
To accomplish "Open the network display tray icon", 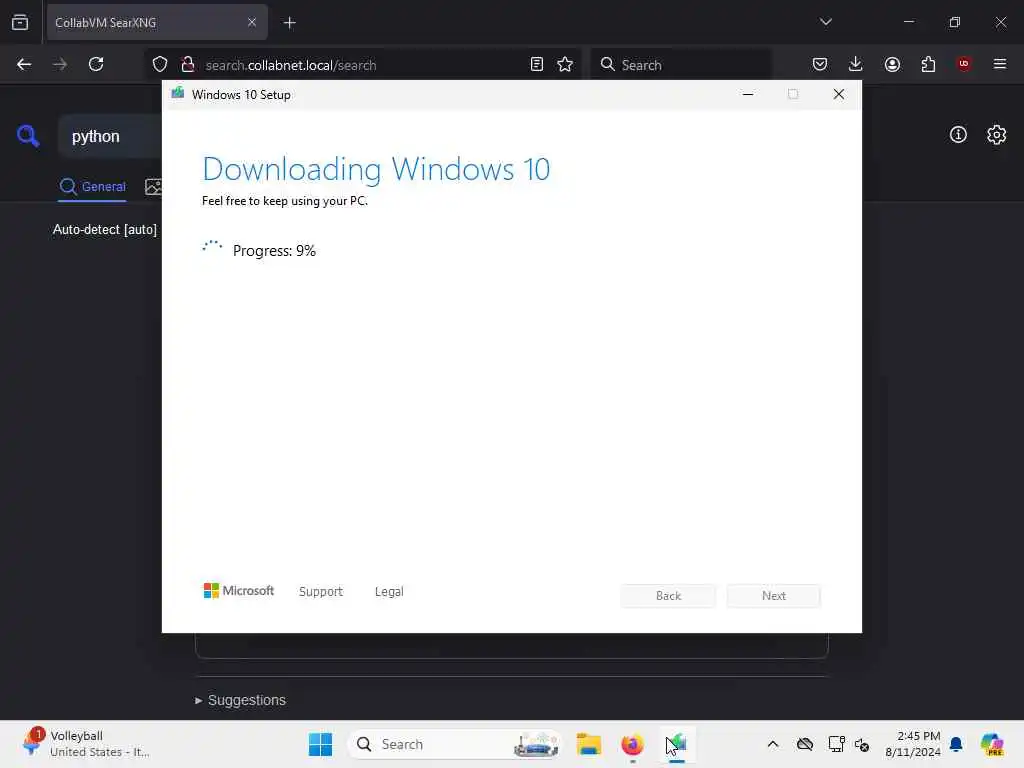I will coord(836,744).
